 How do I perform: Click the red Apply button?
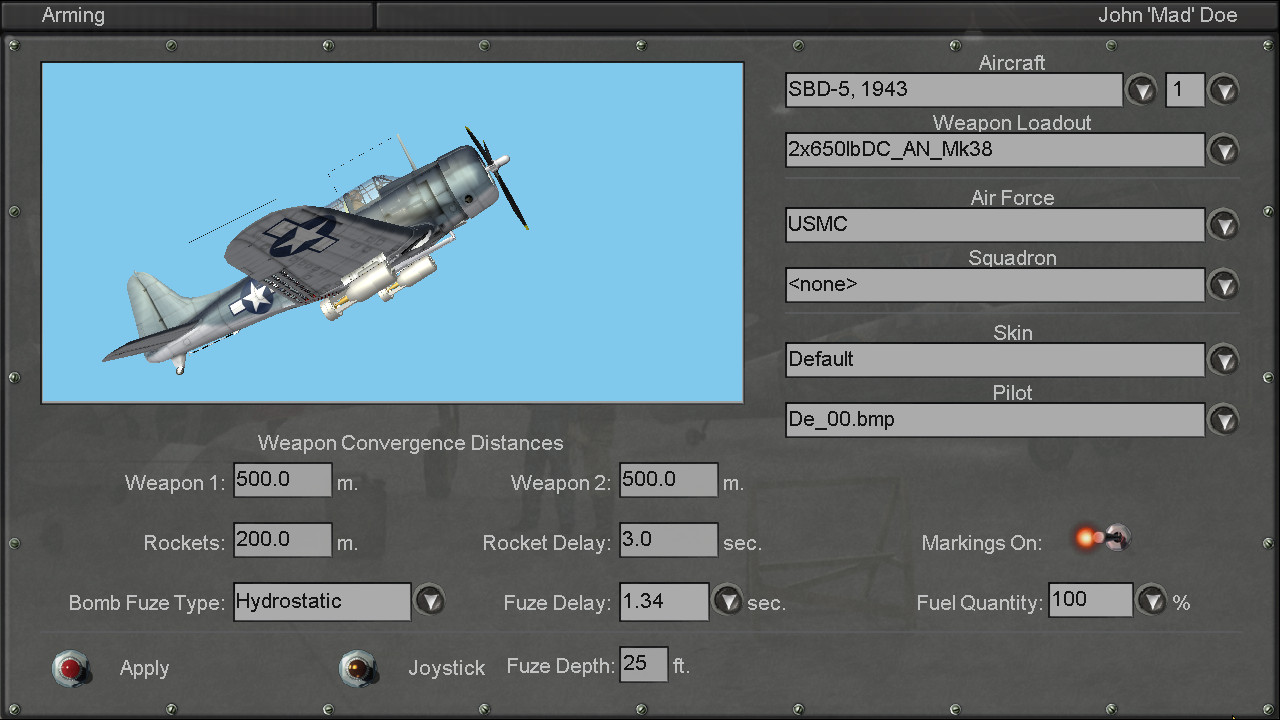(71, 668)
